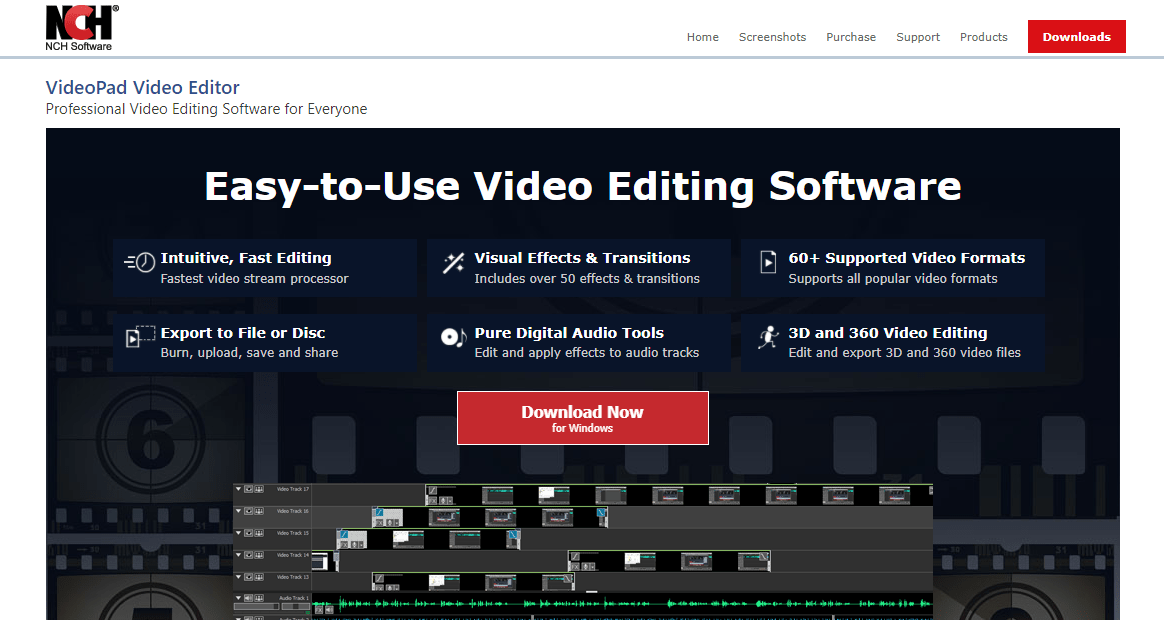Click the blue transition icon starting Video Track 16's clip

point(379,512)
